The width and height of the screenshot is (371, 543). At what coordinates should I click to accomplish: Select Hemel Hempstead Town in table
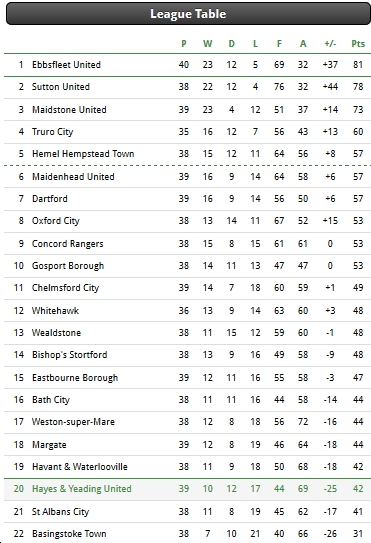pyautogui.click(x=83, y=154)
